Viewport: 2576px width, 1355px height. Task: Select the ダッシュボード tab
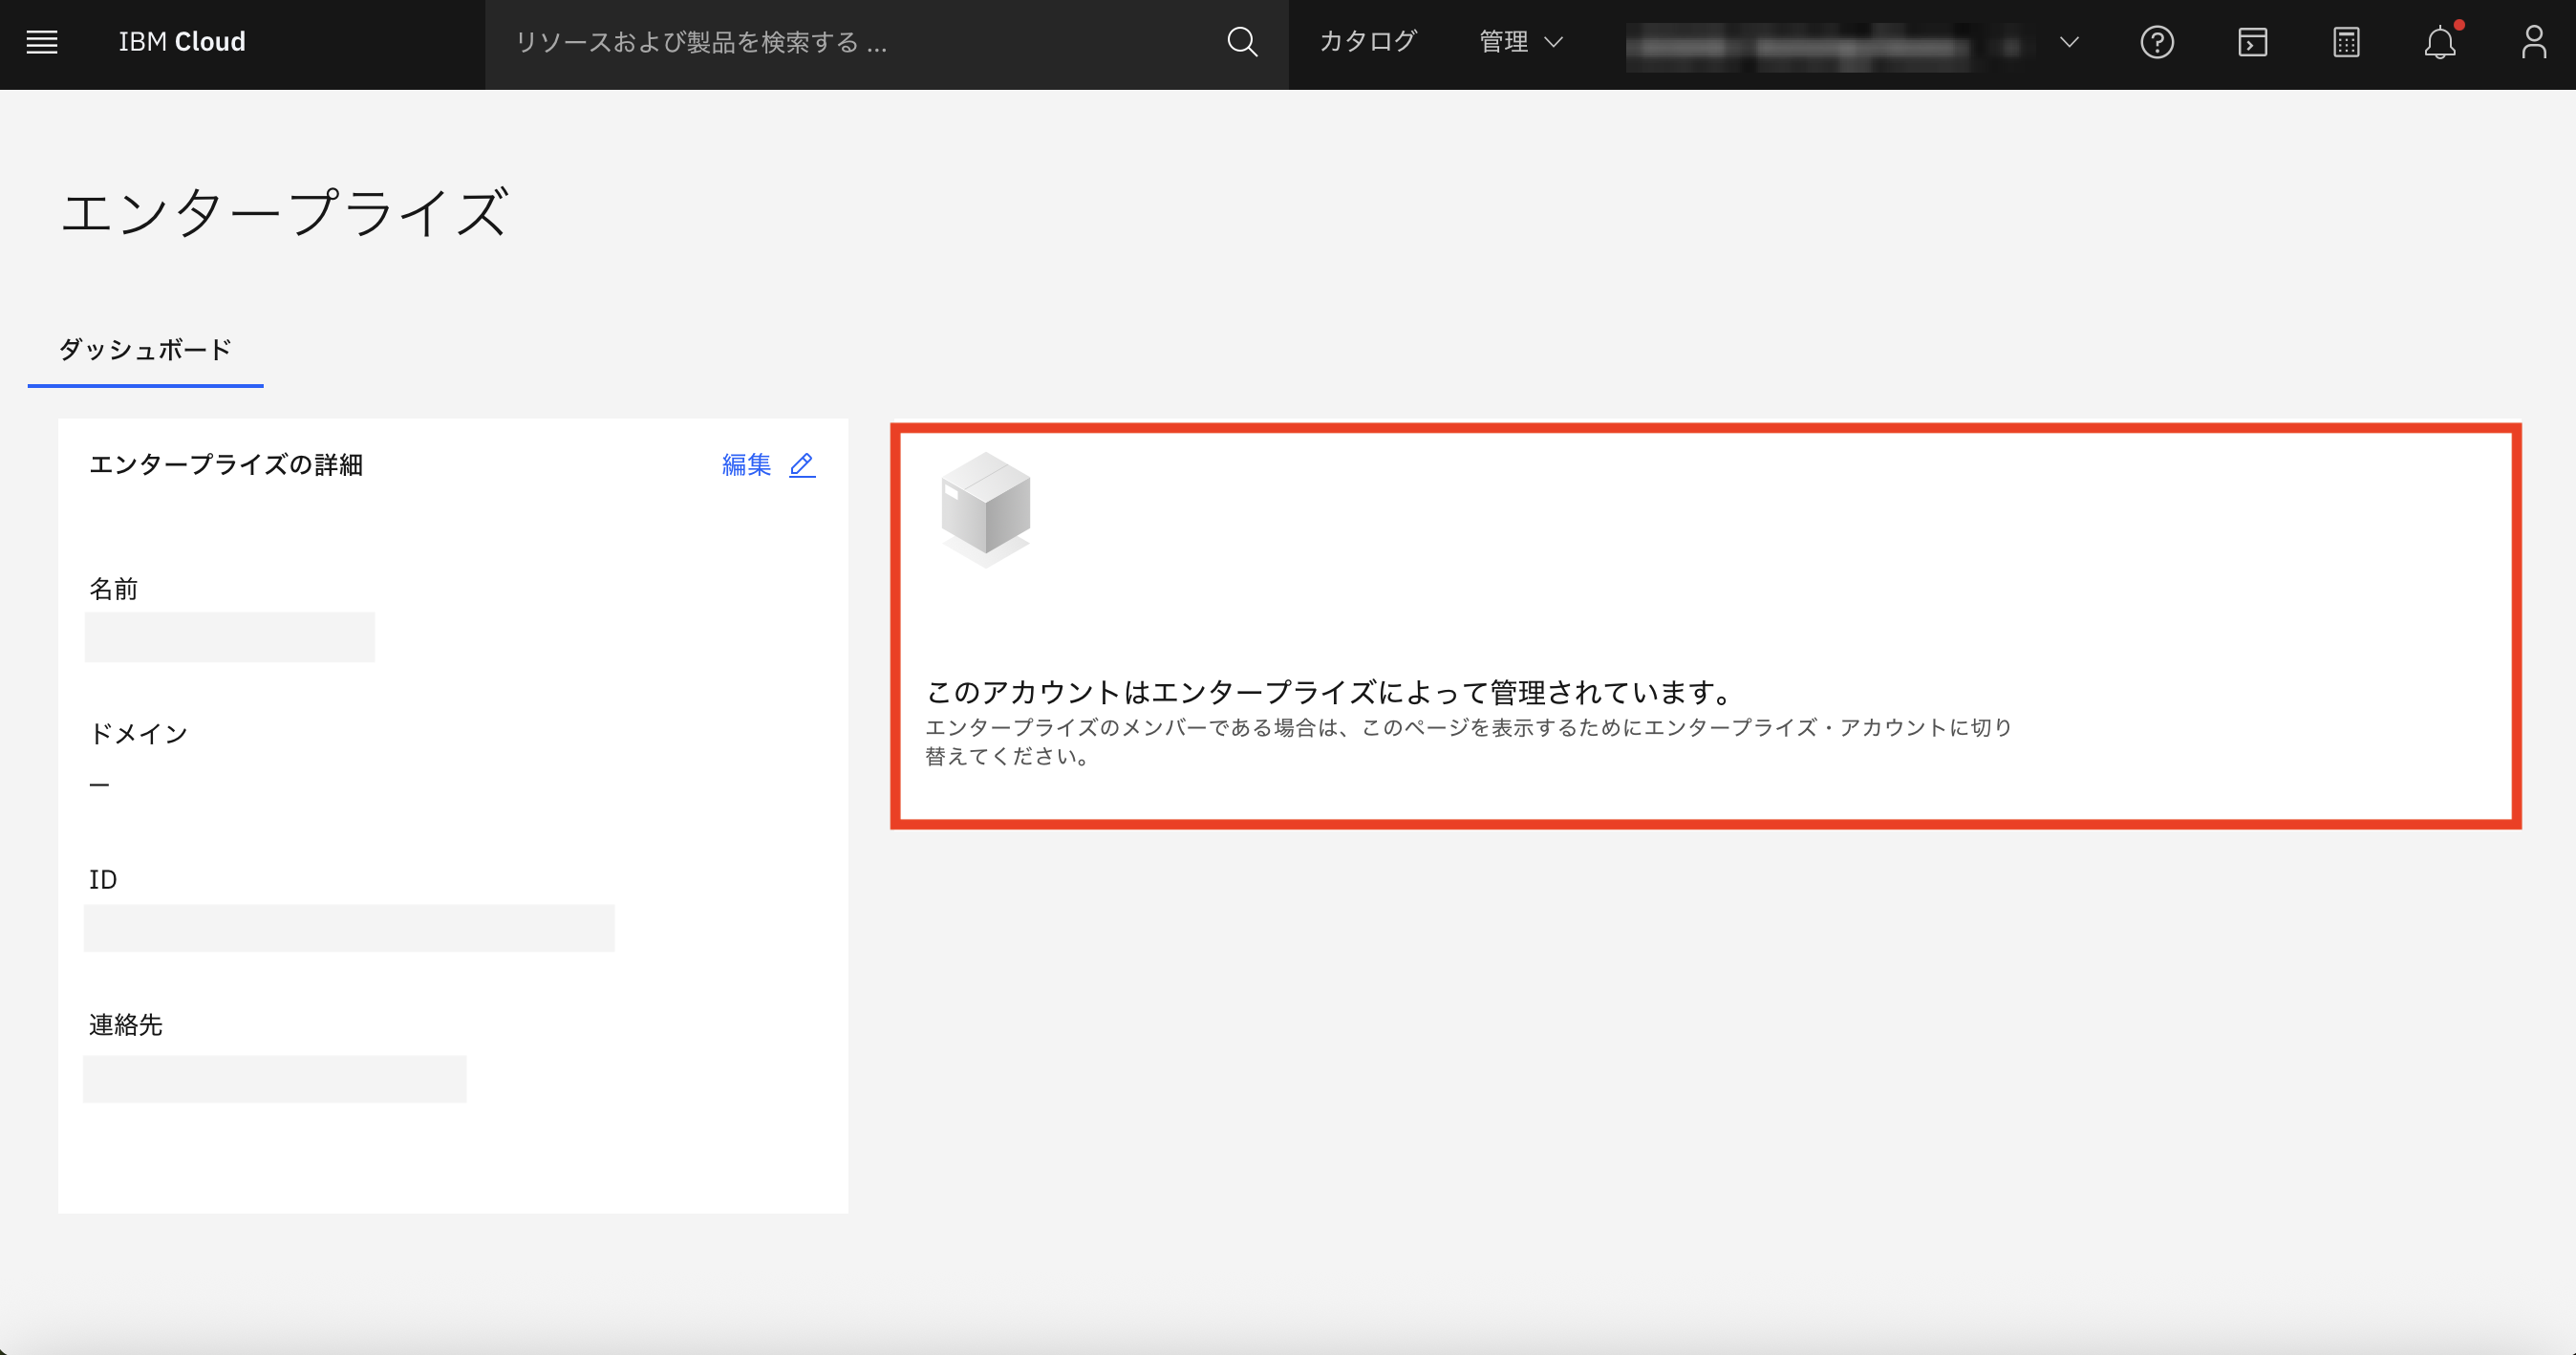point(145,349)
